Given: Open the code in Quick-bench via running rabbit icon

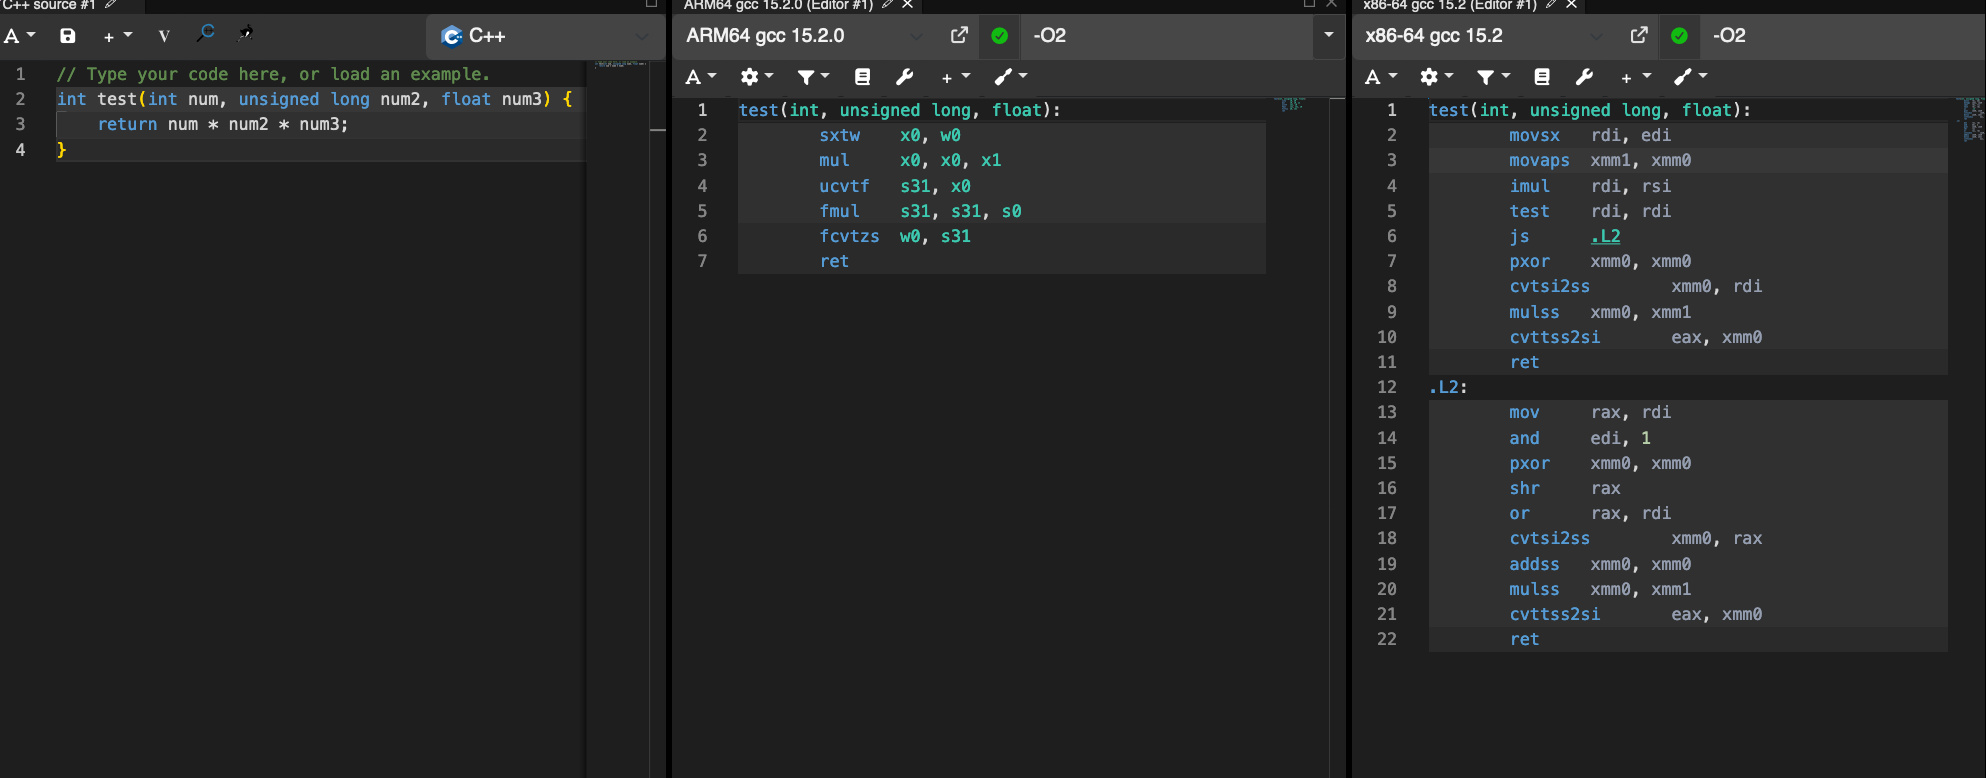Looking at the screenshot, I should (x=245, y=34).
